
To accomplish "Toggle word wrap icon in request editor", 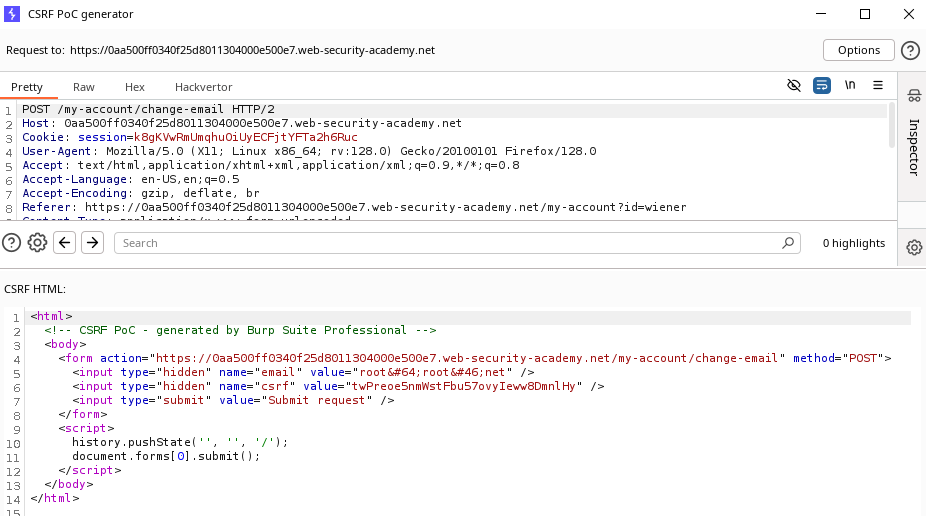I will (821, 86).
